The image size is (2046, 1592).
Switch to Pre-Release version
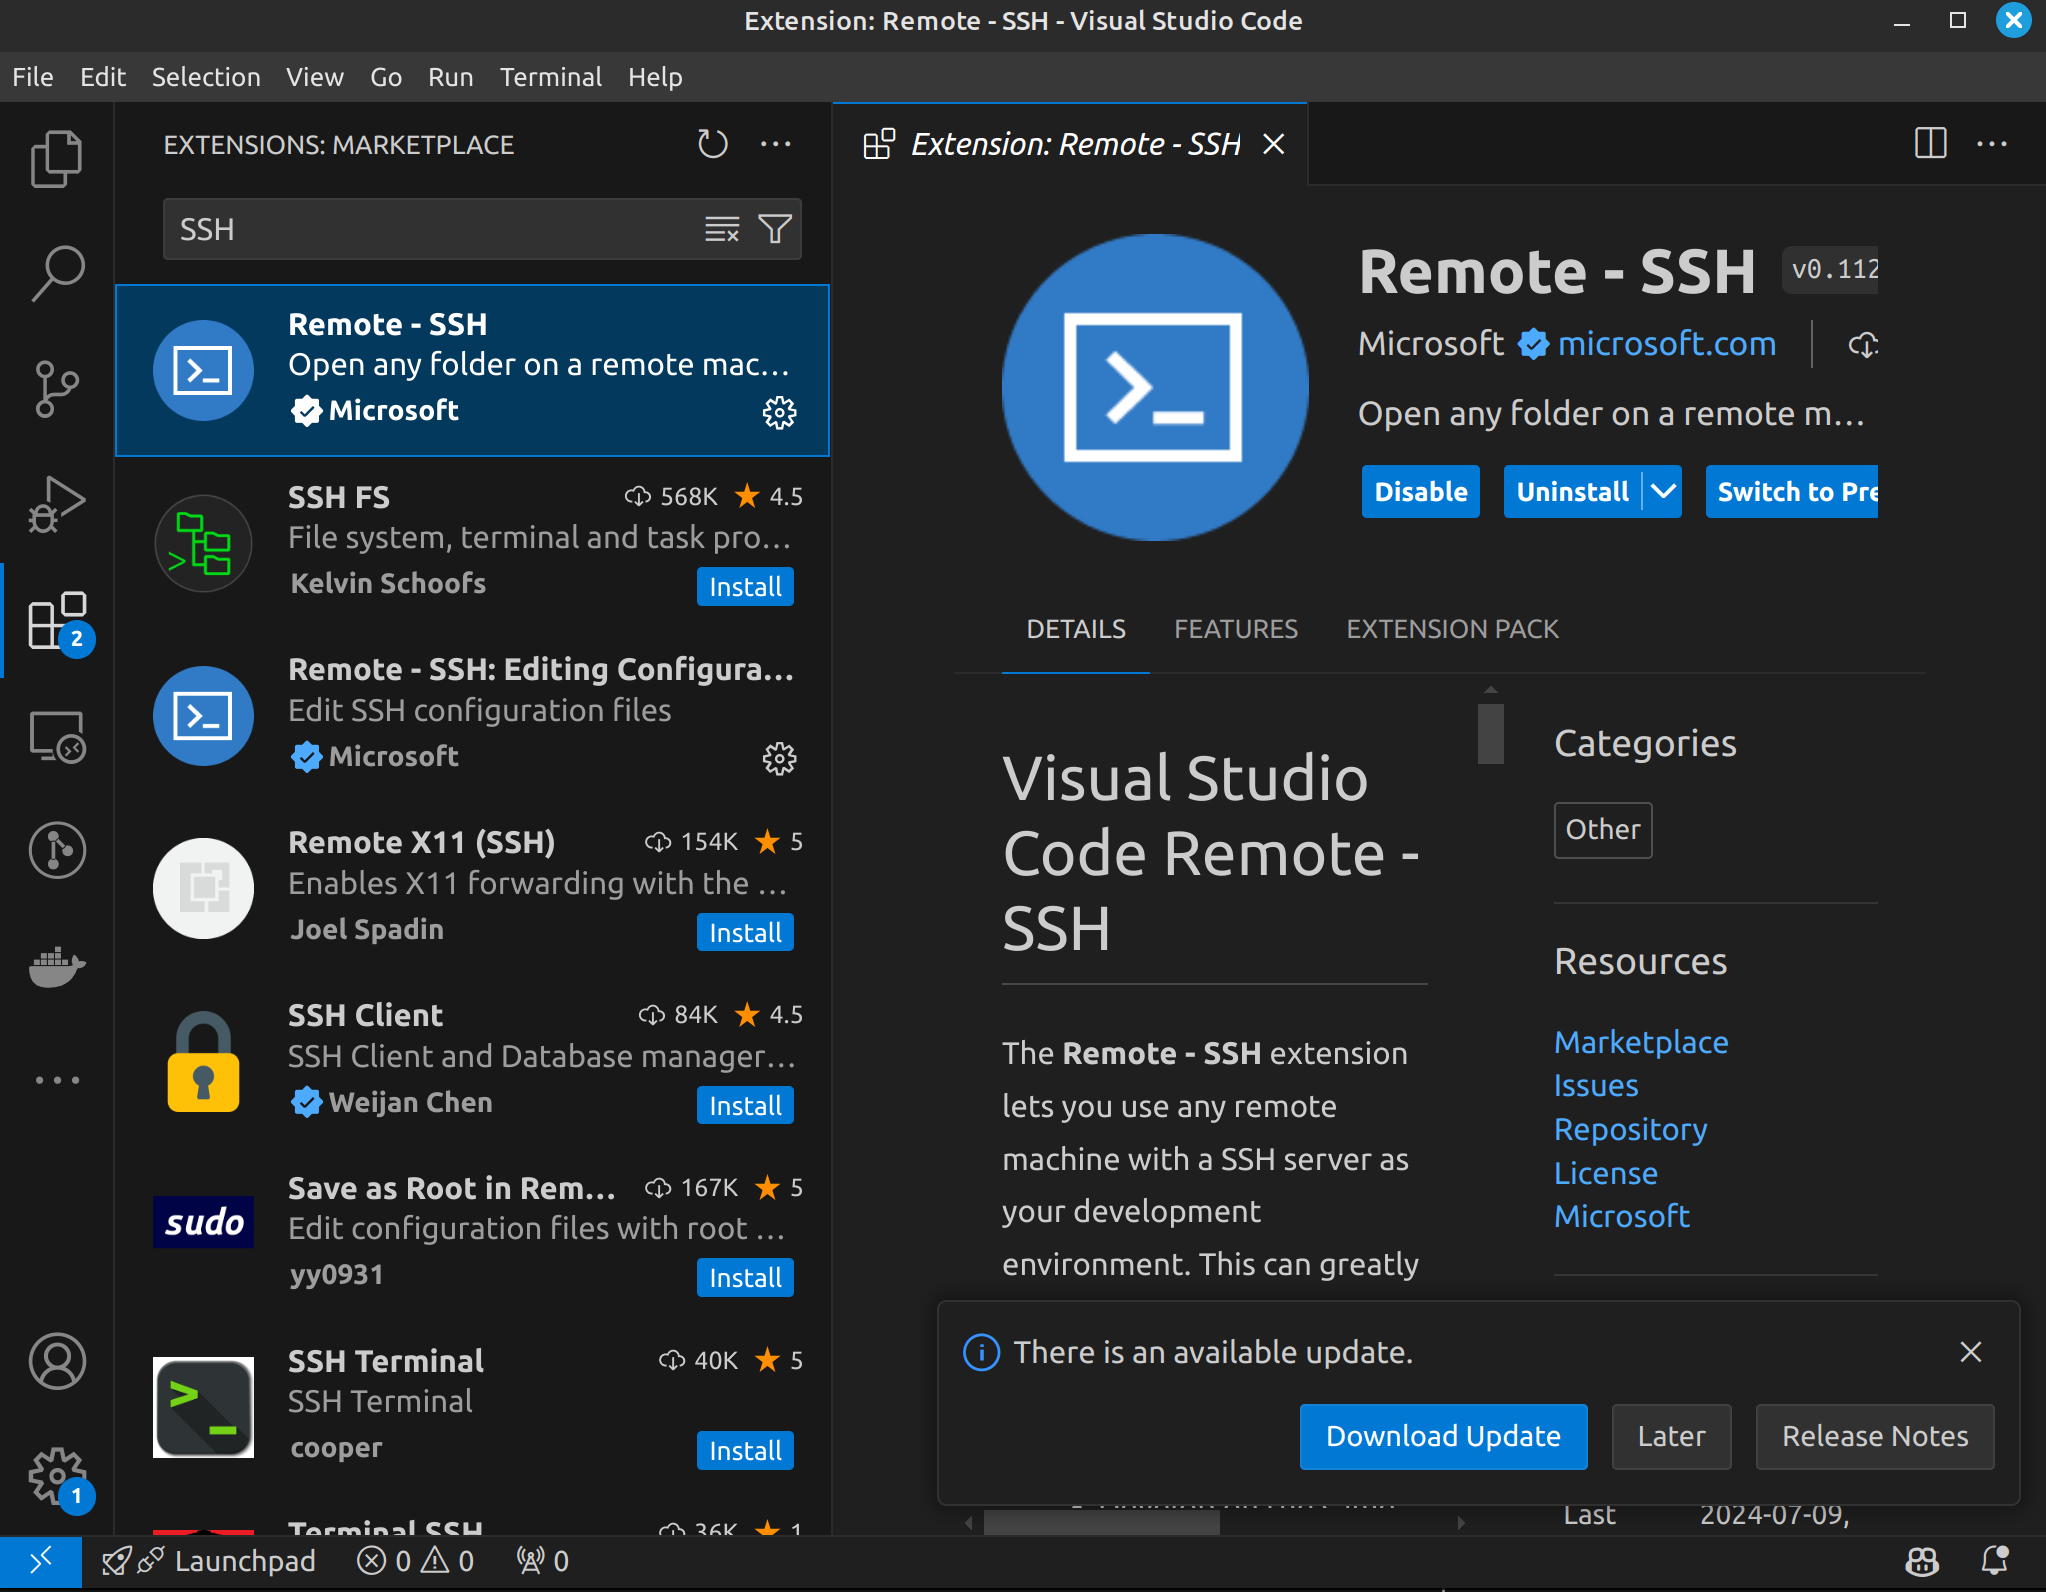1792,491
